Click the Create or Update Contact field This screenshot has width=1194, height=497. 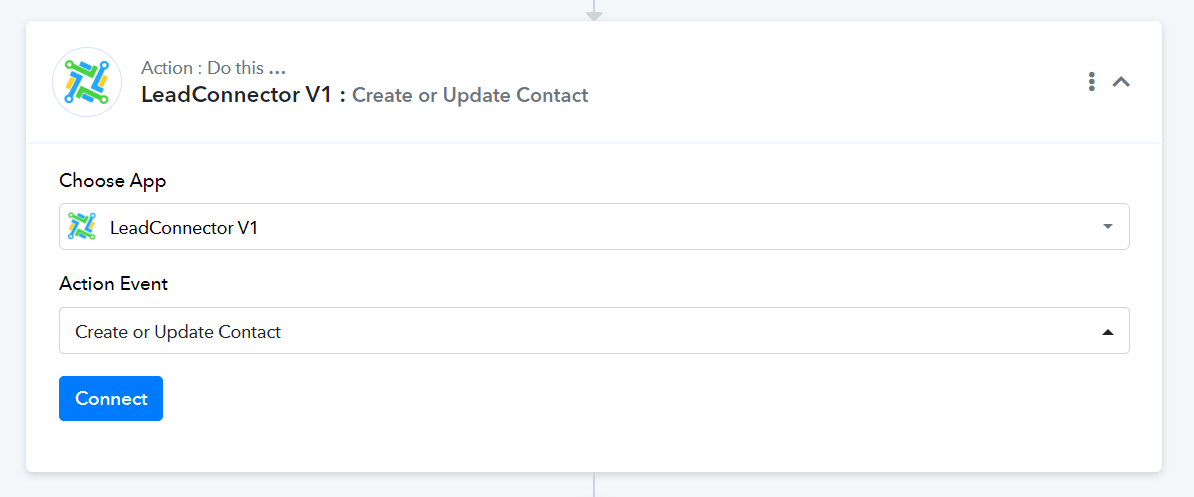[500, 331]
